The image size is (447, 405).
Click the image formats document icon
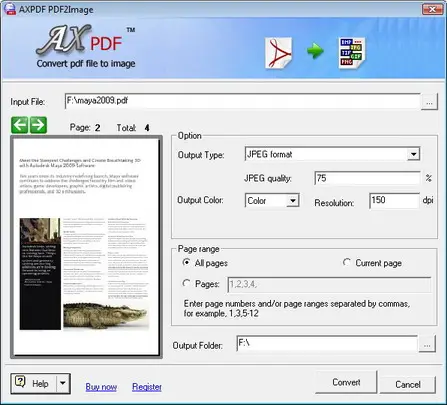coord(352,53)
